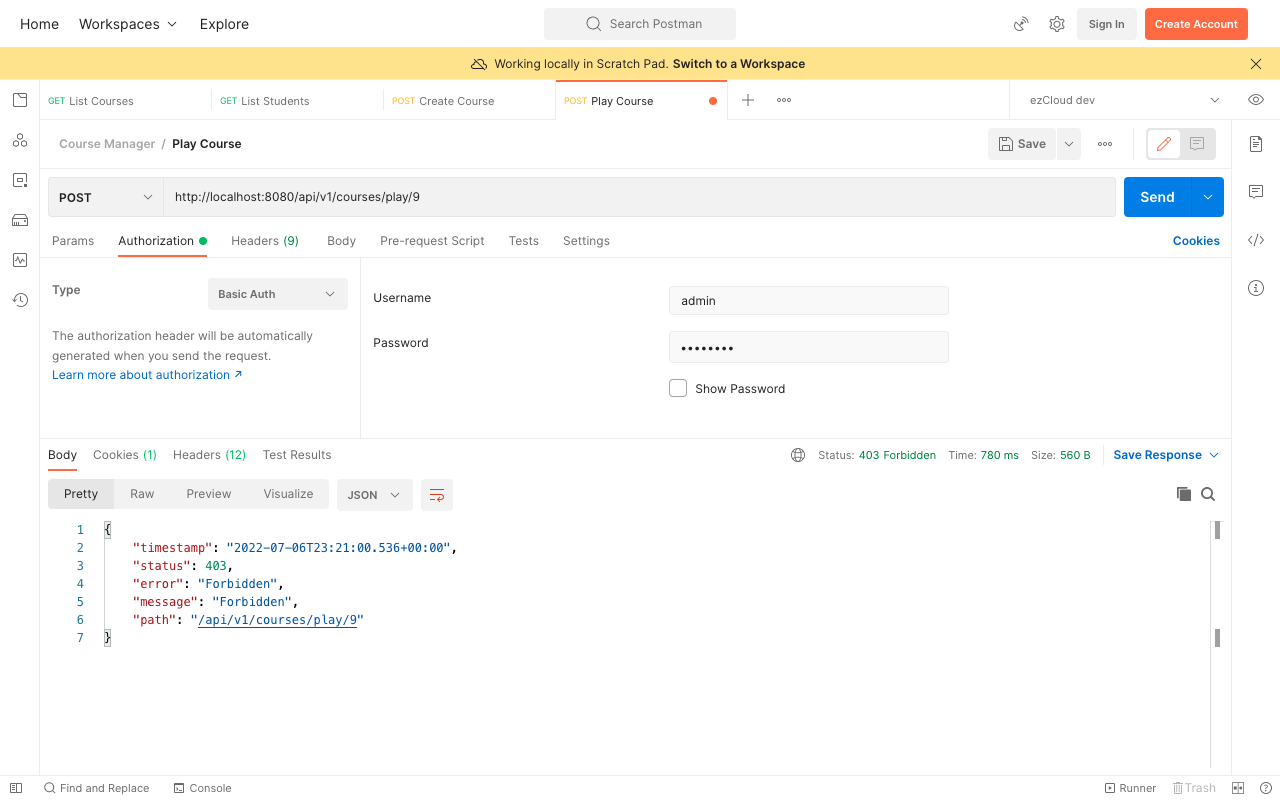Click Create Account button
Screen dimensions: 1280x800
[1196, 24]
